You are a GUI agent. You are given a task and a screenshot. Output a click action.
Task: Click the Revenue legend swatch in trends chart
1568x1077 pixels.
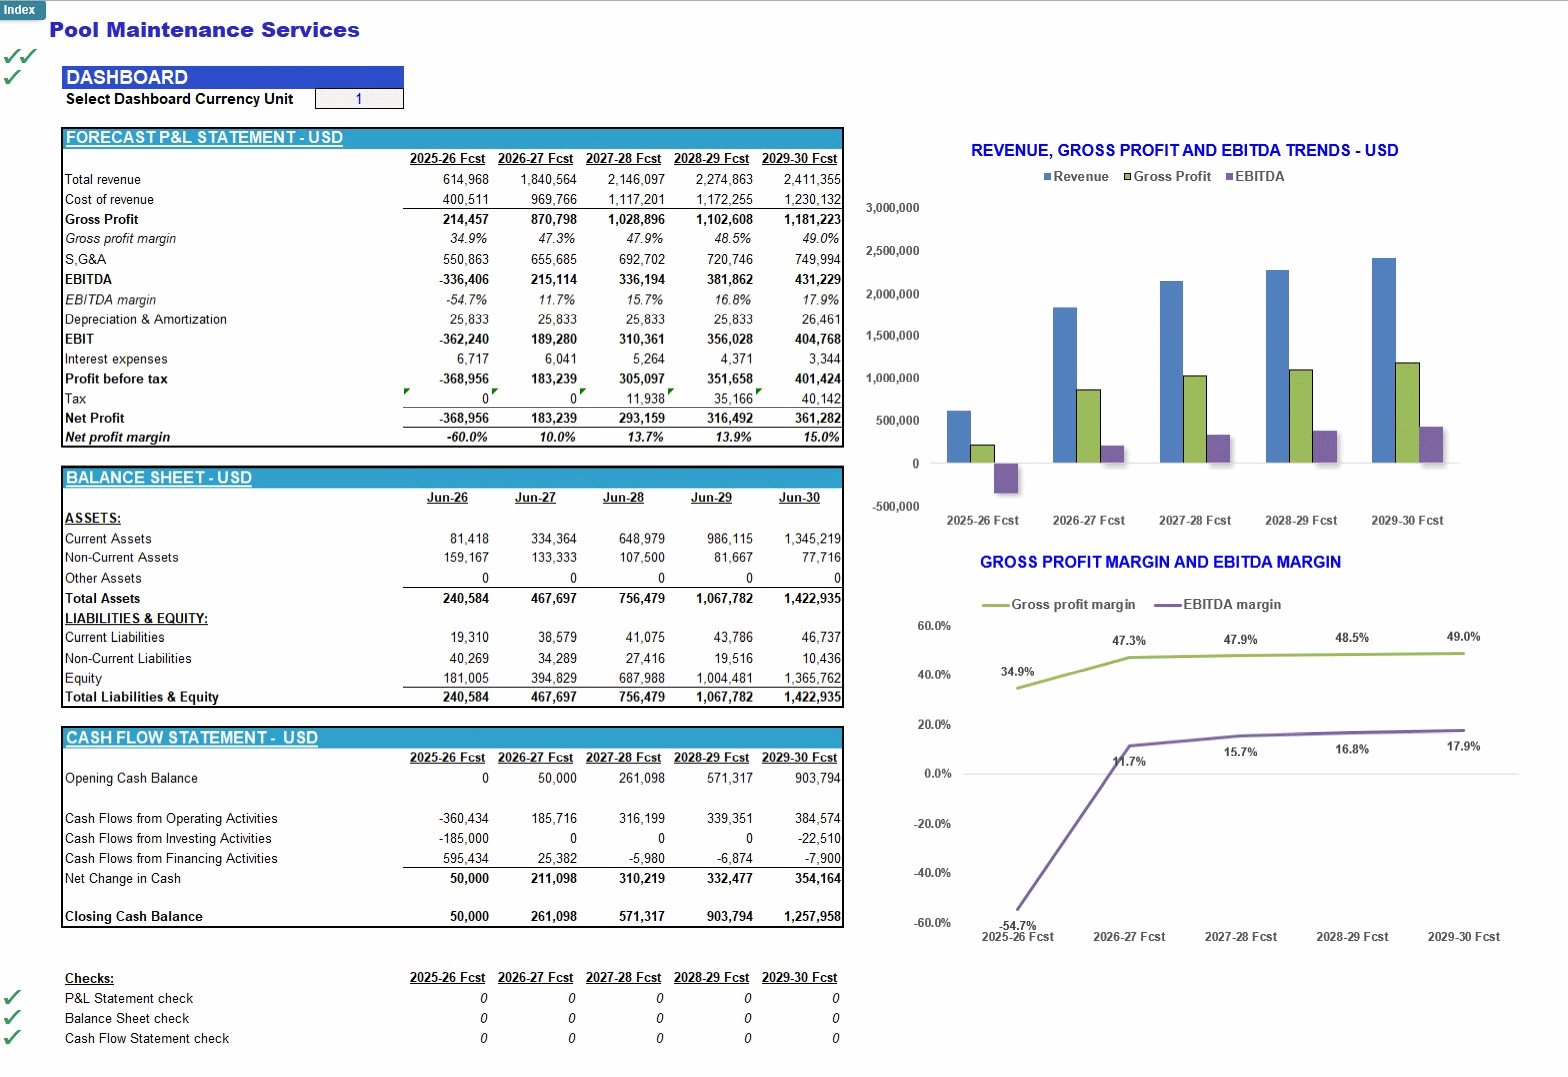point(1047,177)
